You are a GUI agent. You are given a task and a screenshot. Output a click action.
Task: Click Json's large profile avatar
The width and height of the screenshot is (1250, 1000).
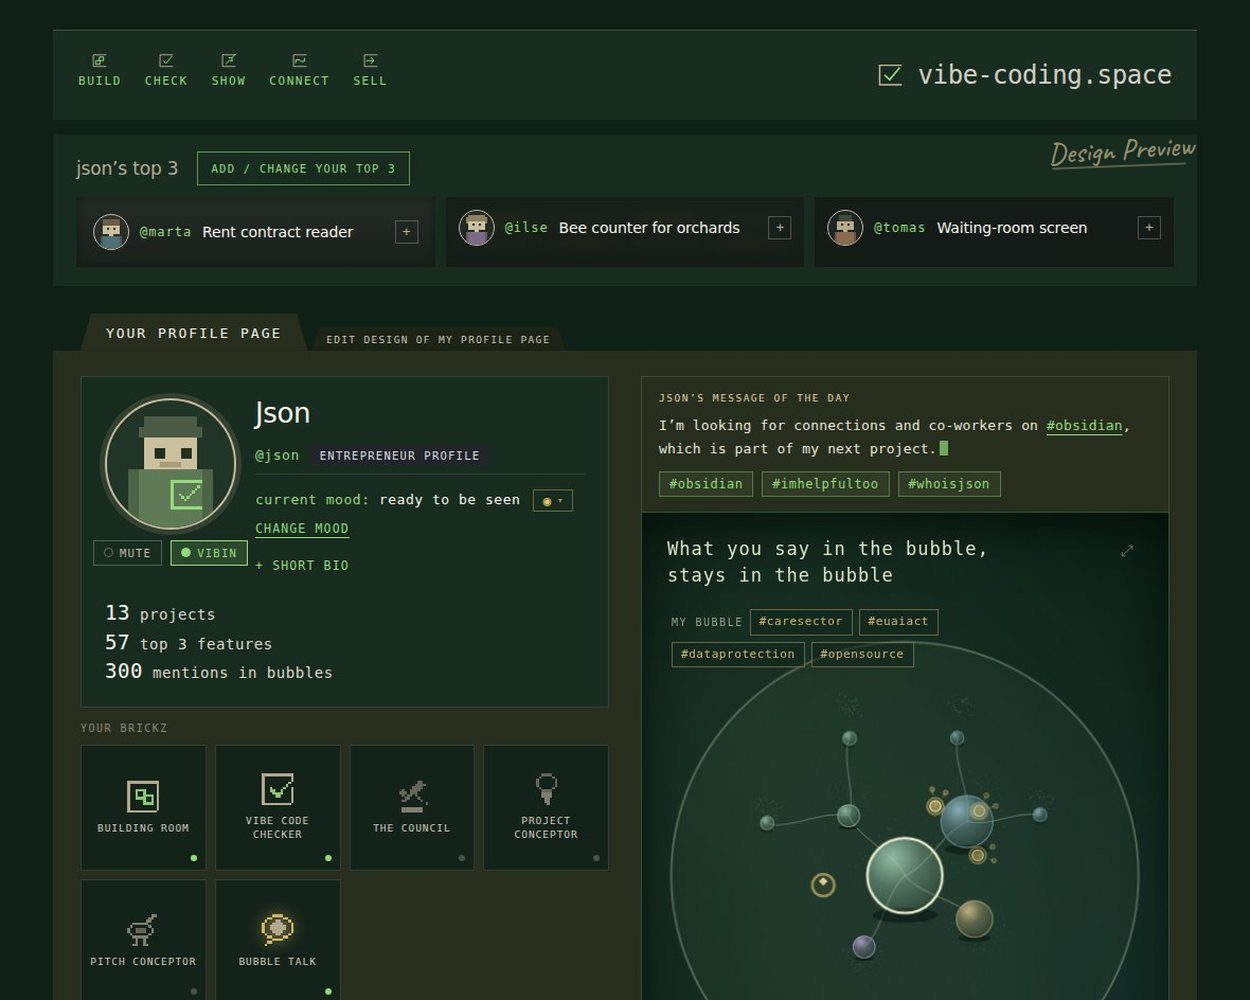click(171, 464)
